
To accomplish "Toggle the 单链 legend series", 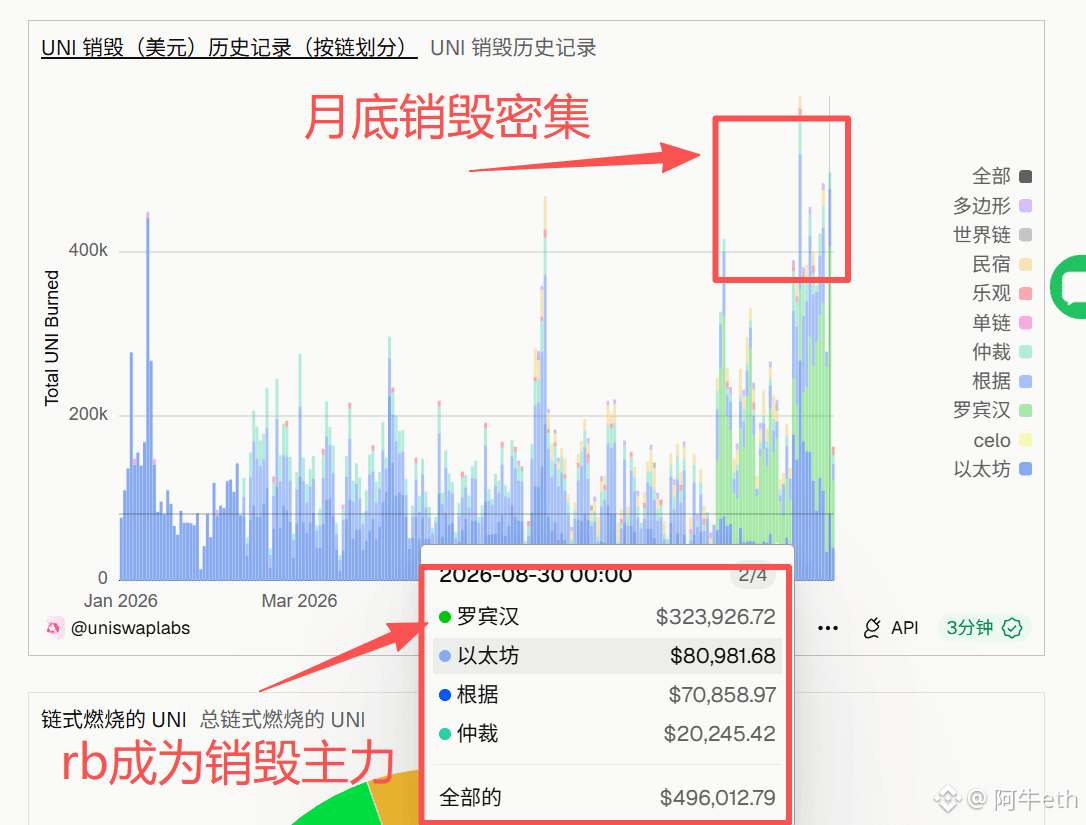I will click(x=1002, y=322).
